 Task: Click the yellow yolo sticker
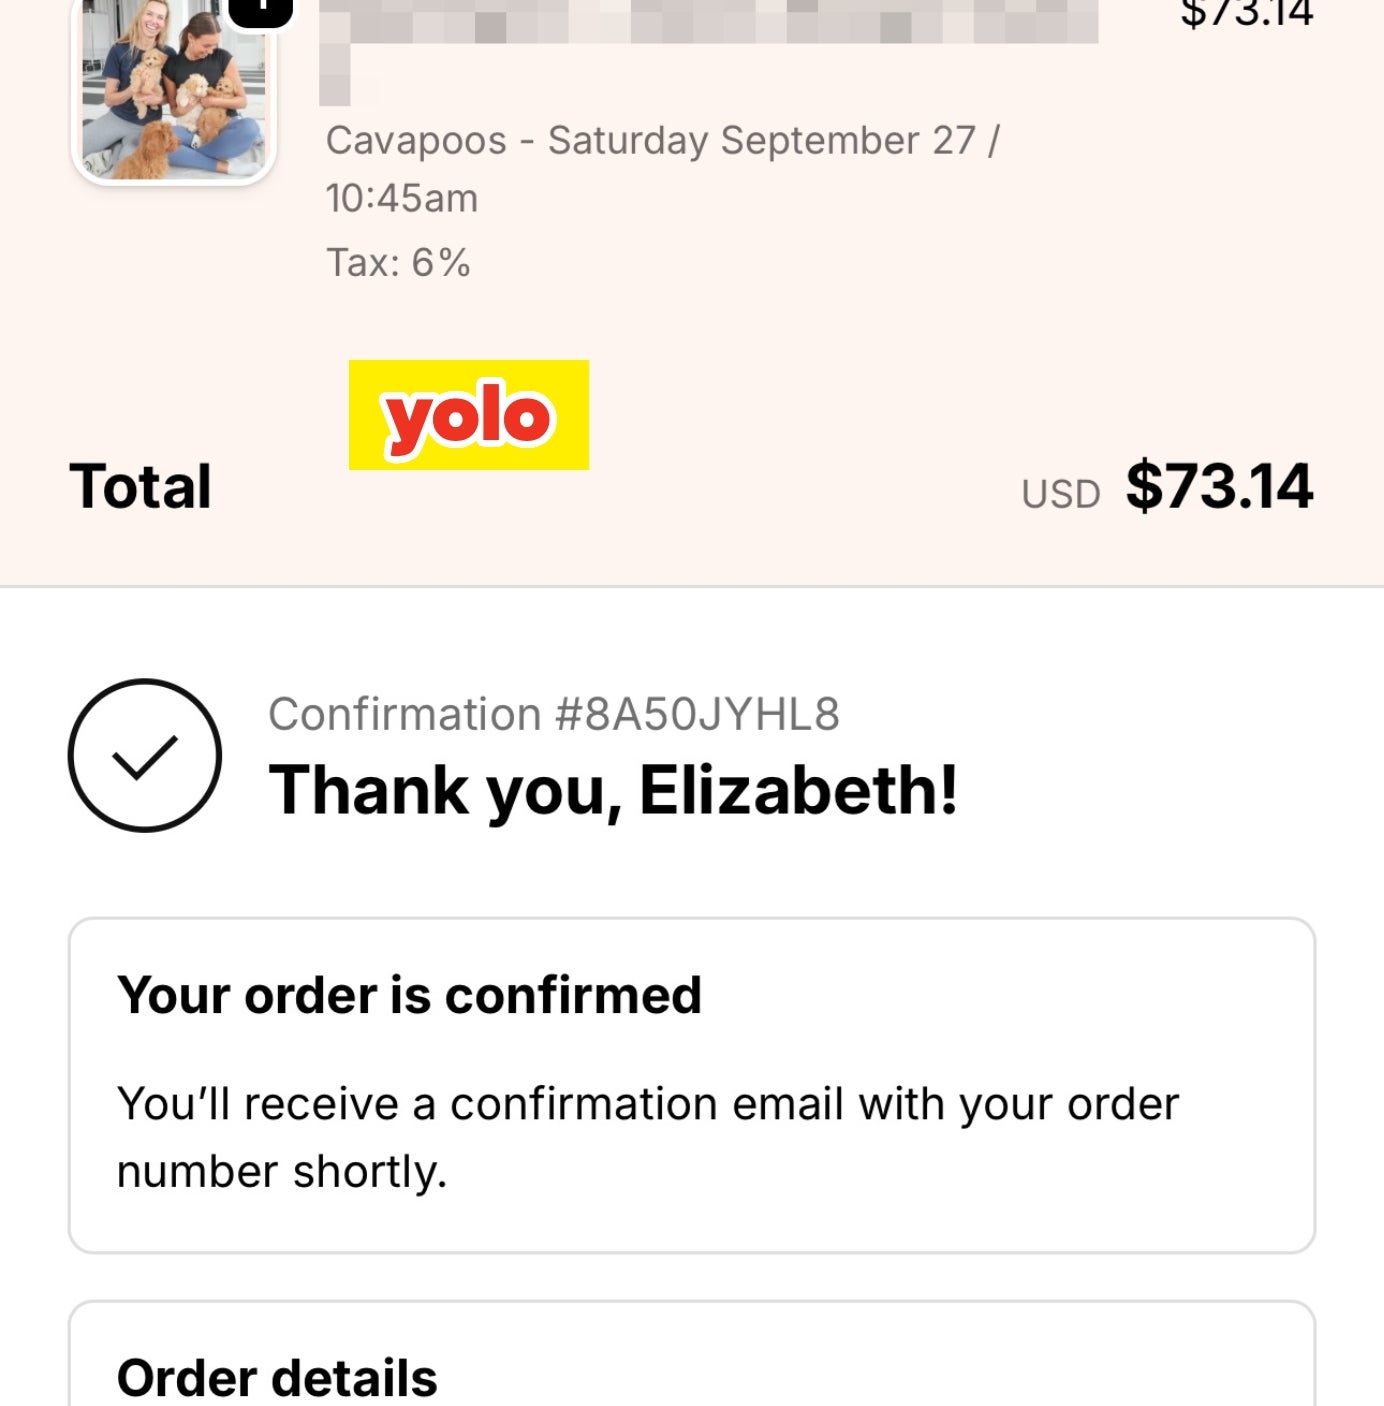(468, 415)
